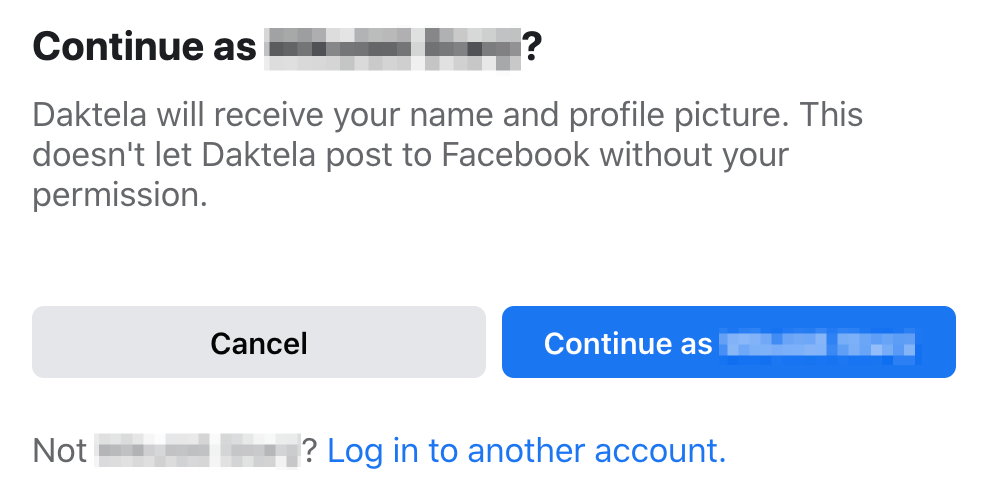The image size is (992, 478).
Task: Click the Cancel button
Action: (x=258, y=343)
